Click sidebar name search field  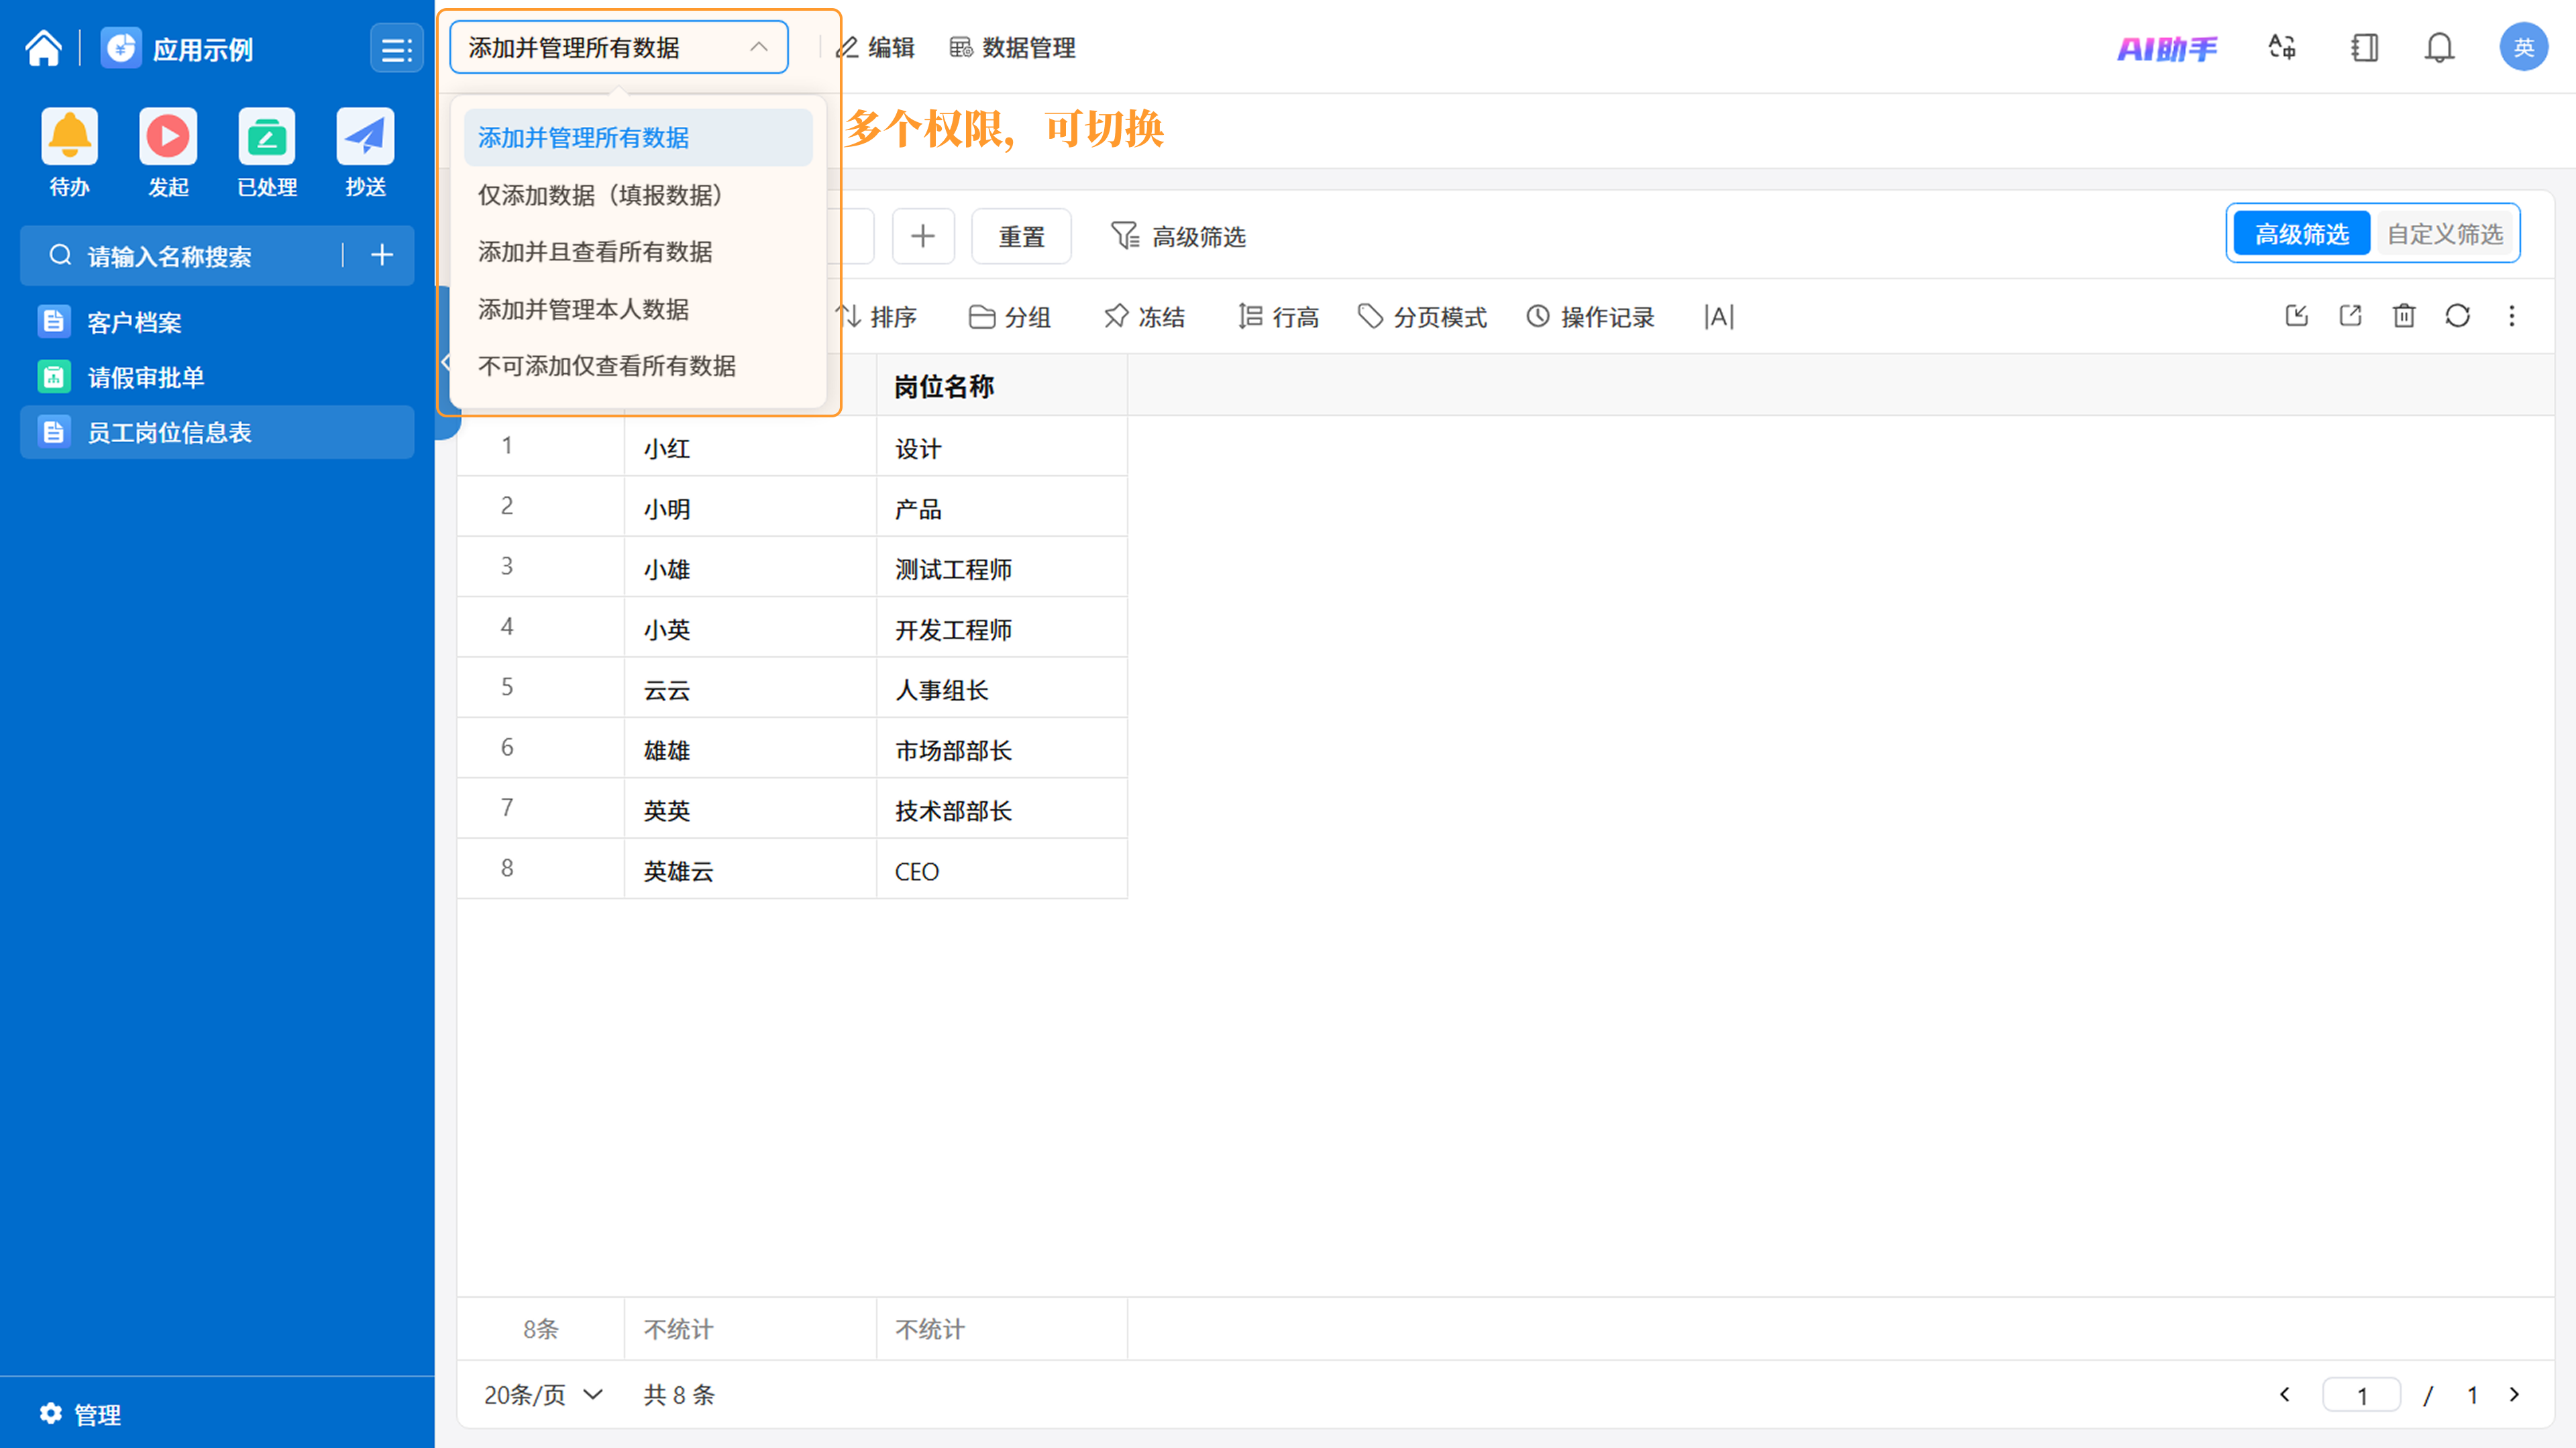pyautogui.click(x=190, y=256)
